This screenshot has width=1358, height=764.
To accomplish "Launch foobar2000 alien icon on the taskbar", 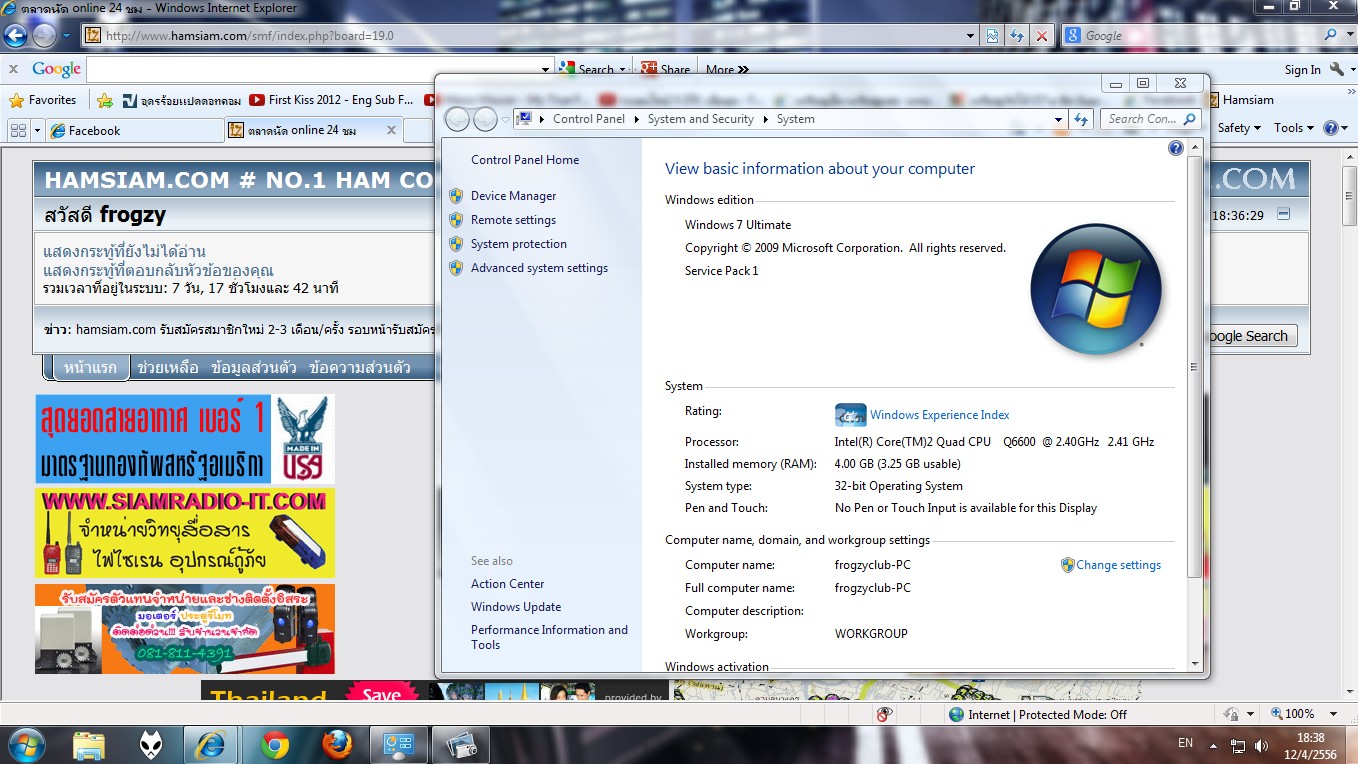I will click(151, 745).
